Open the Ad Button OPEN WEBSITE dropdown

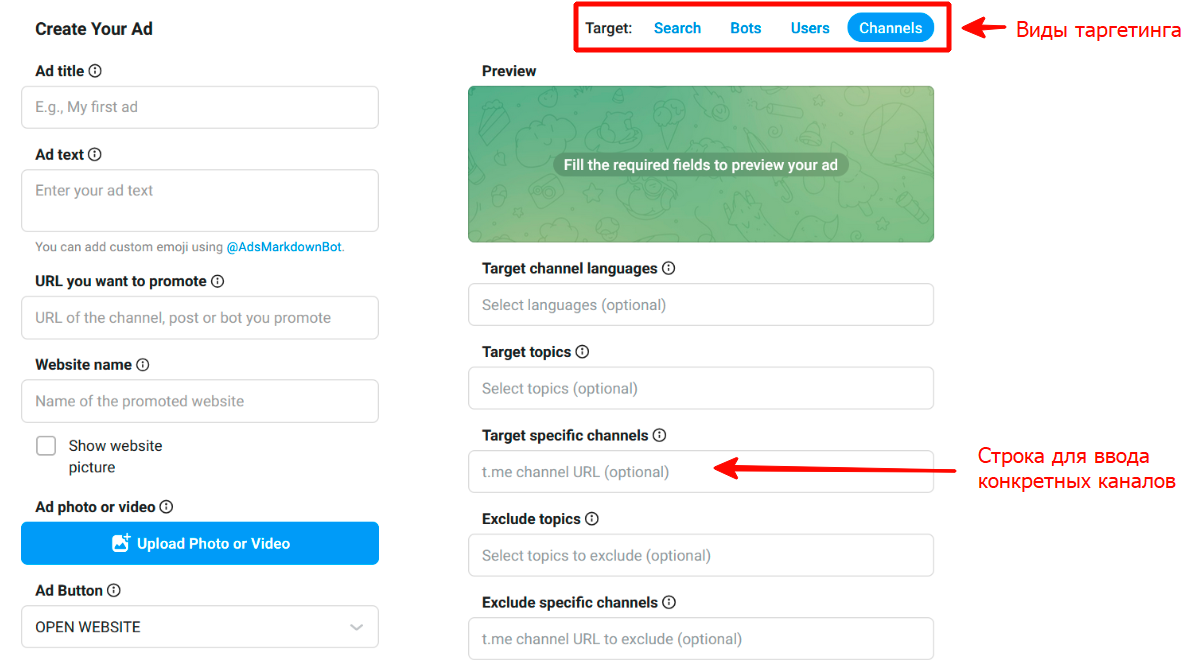pyautogui.click(x=199, y=626)
